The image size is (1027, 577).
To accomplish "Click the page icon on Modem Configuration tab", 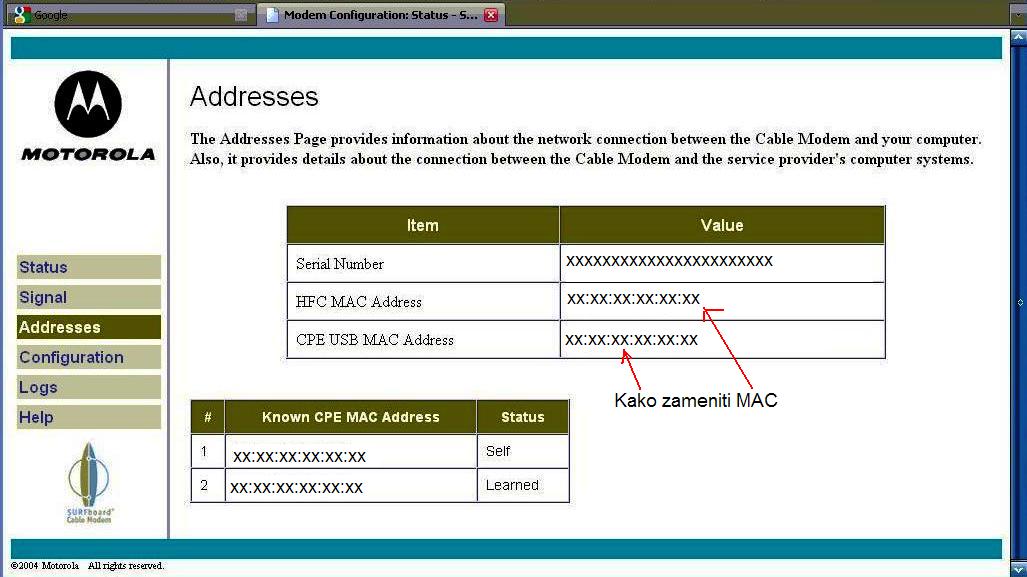I will (272, 15).
